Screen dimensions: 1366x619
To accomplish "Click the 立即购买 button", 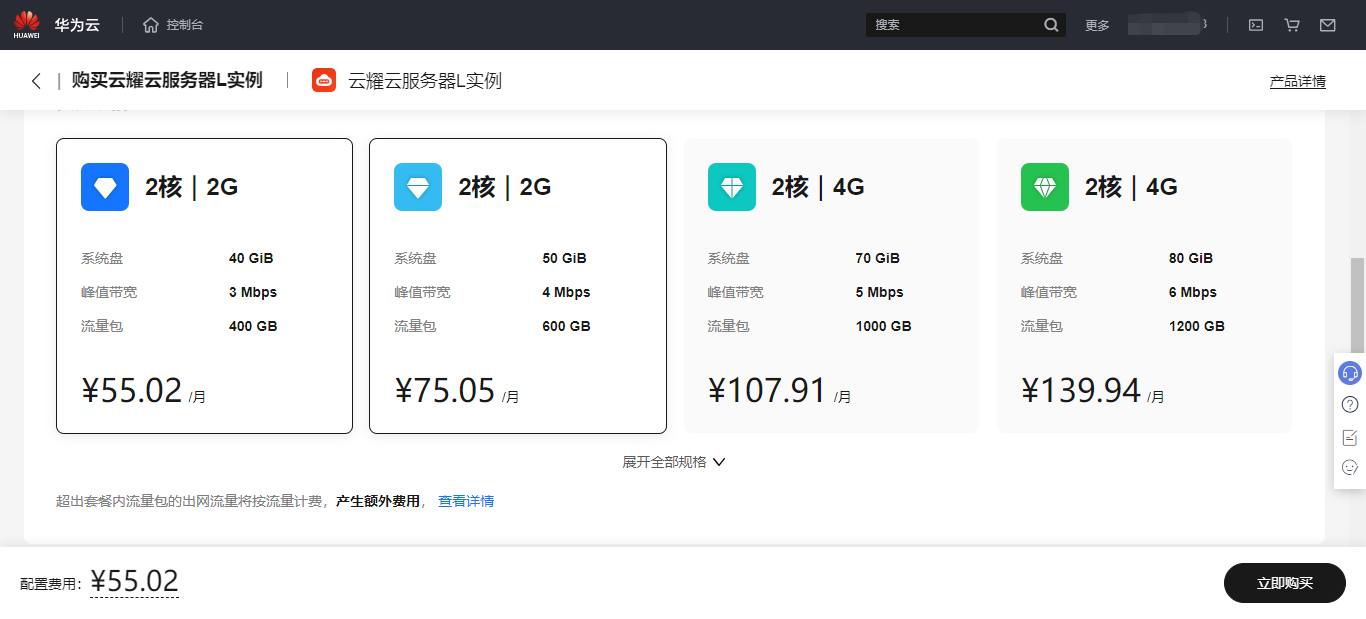I will 1284,583.
